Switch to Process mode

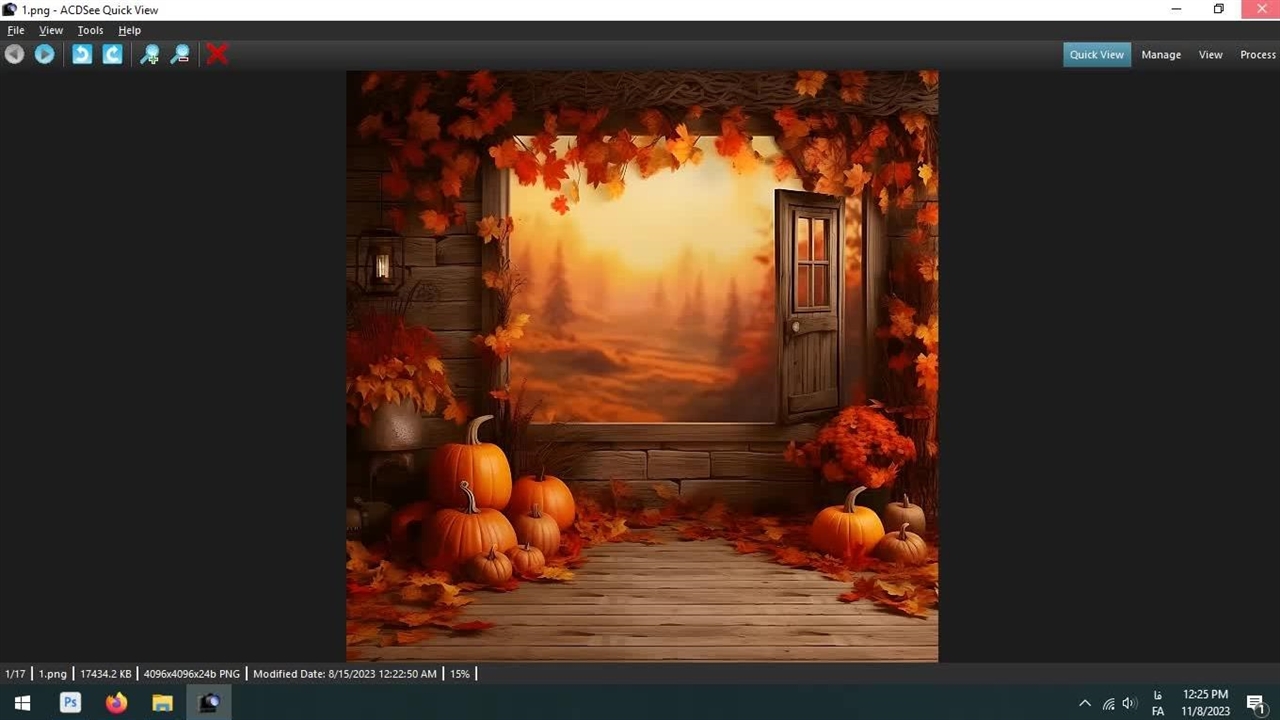(x=1257, y=55)
